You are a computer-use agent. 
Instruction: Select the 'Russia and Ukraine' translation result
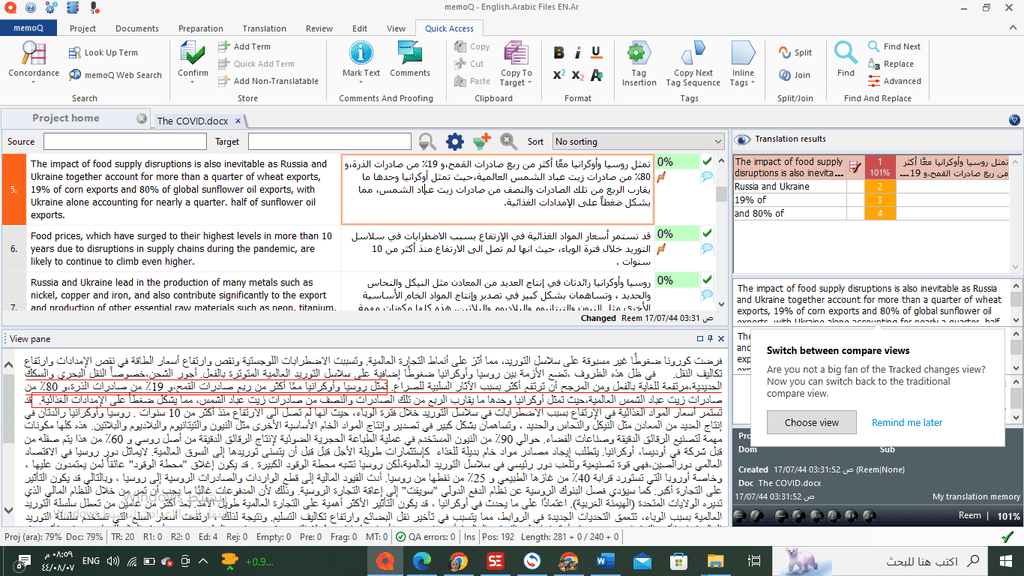[871, 187]
